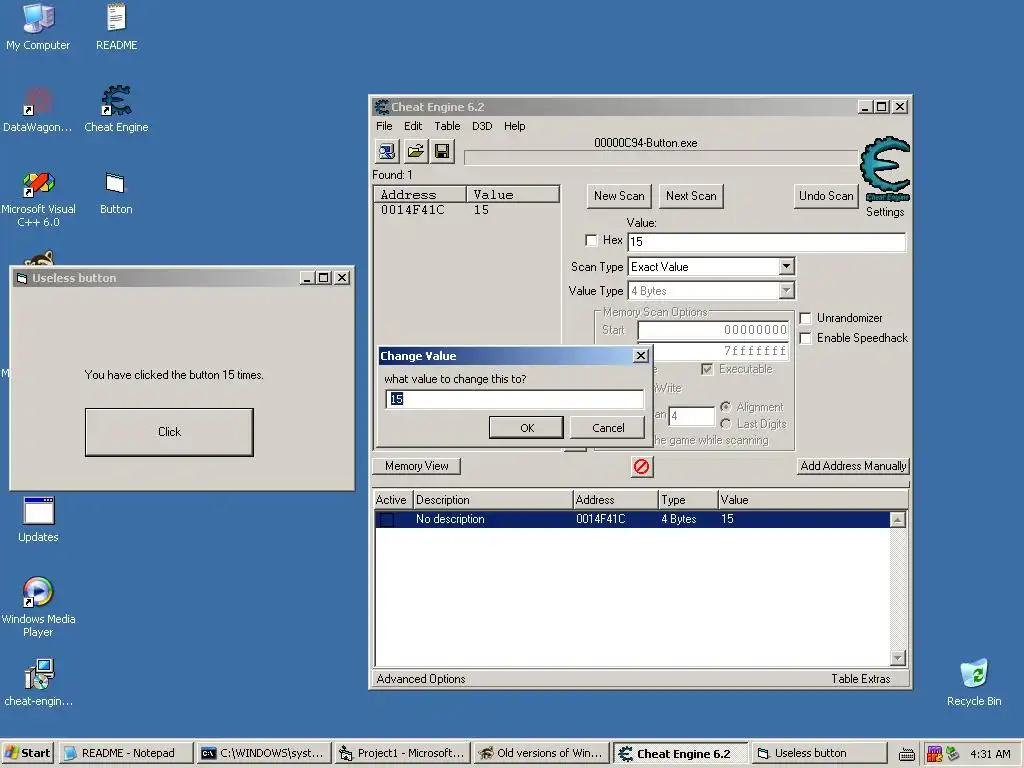Select the Last Digits radio button
Image resolution: width=1024 pixels, height=768 pixels.
(726, 424)
